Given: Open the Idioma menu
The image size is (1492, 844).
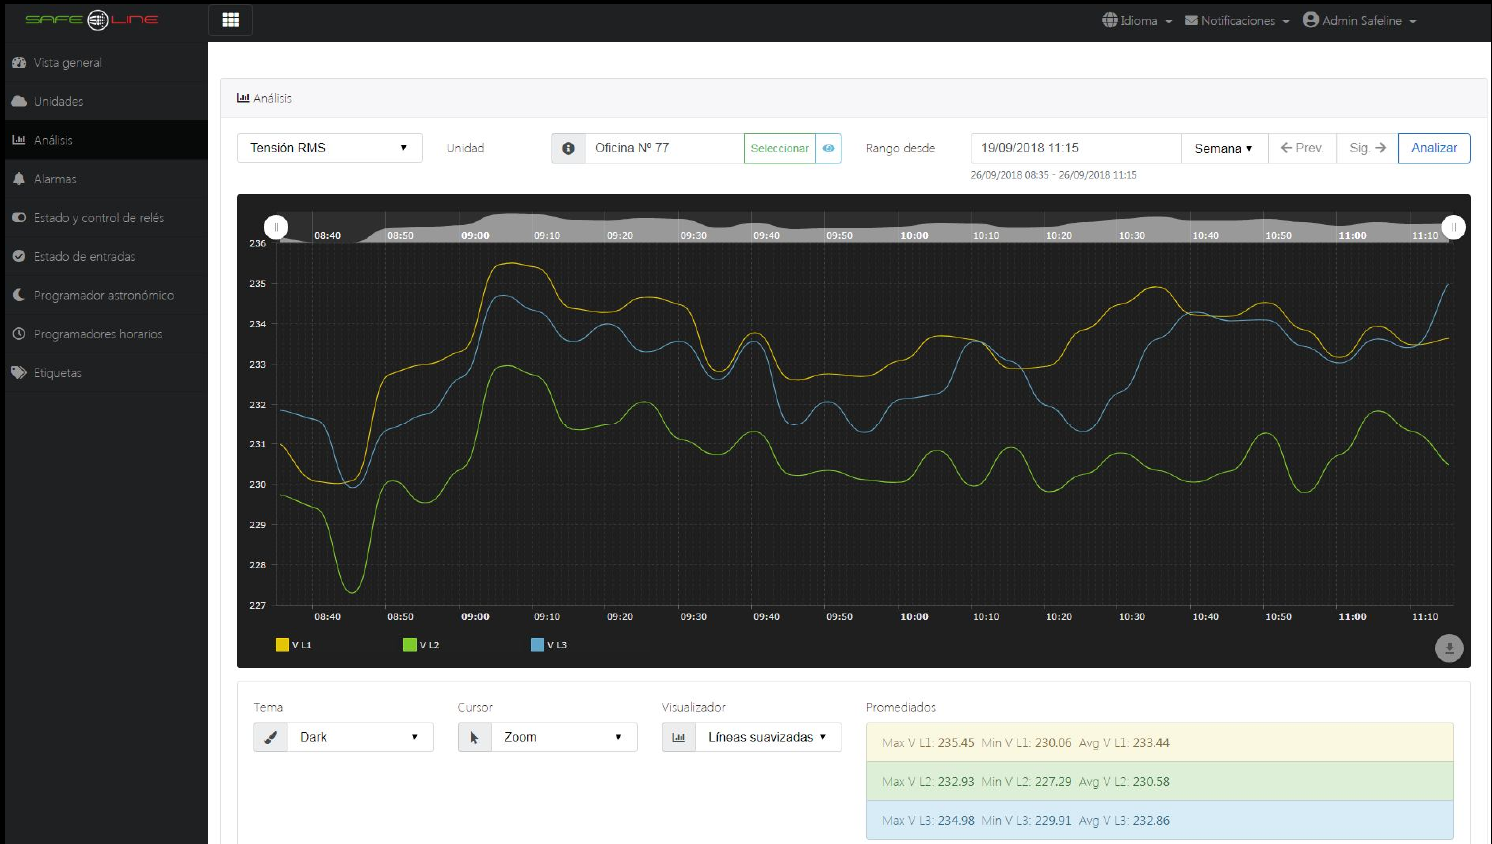Looking at the screenshot, I should (1137, 20).
